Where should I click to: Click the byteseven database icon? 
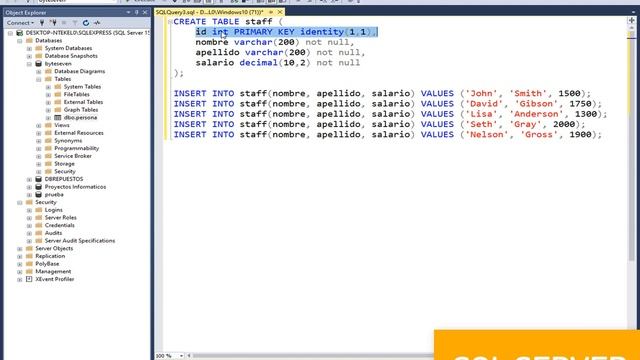(x=38, y=64)
